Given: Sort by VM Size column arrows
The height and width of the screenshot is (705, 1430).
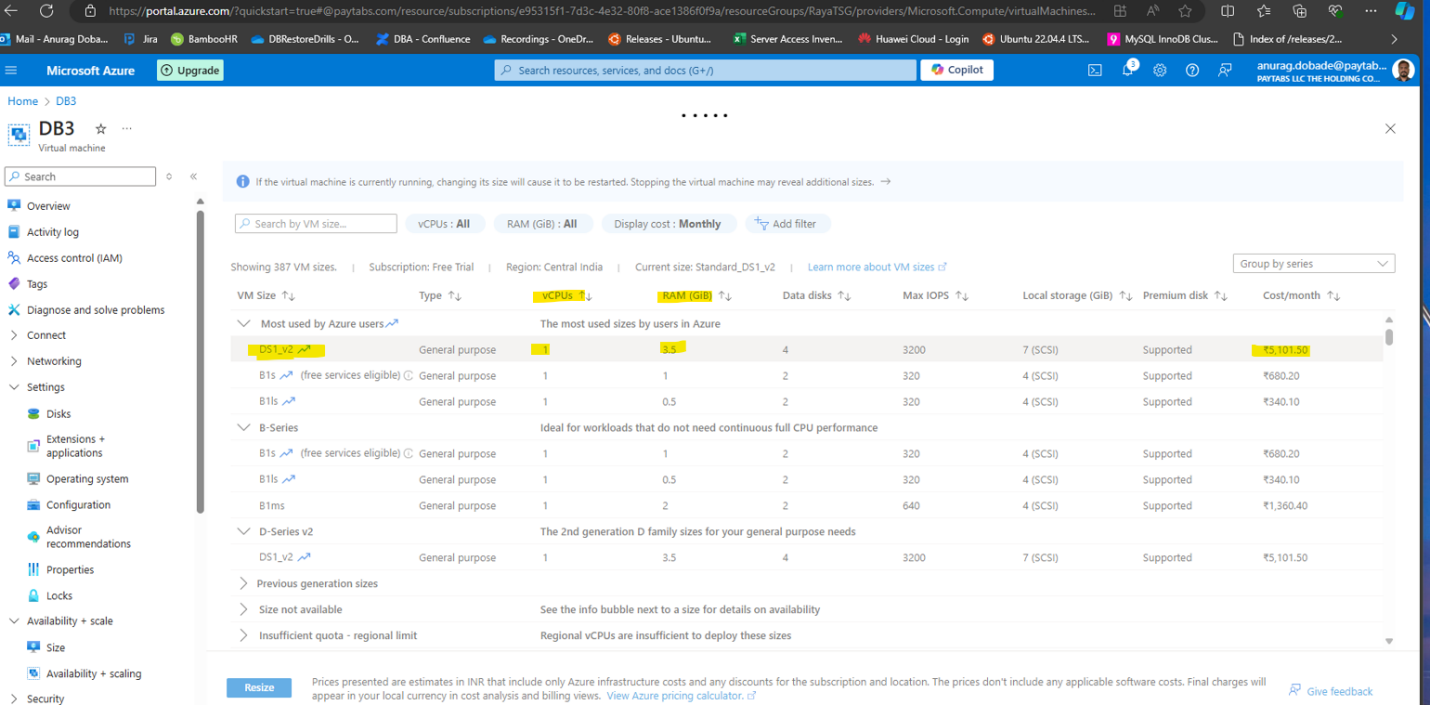Looking at the screenshot, I should pos(289,296).
